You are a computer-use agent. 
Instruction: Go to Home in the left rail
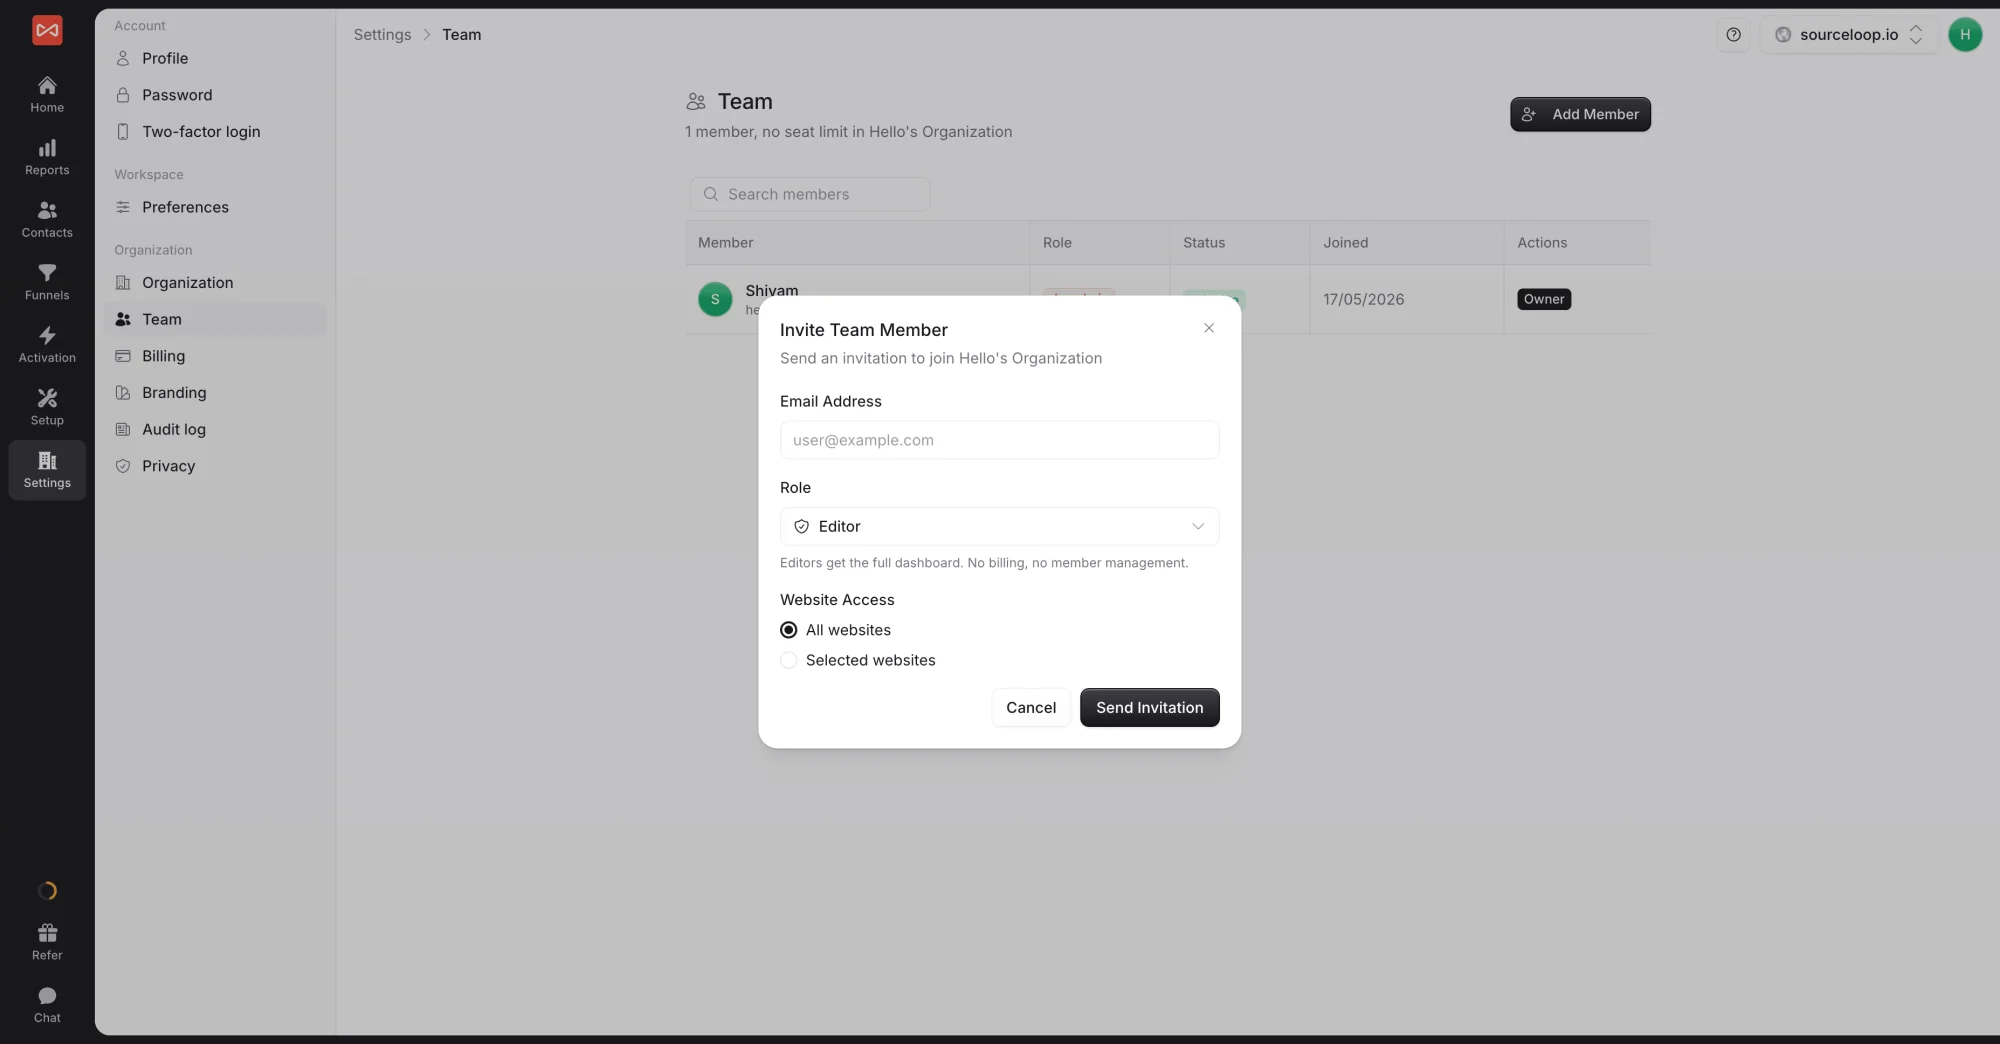click(47, 94)
